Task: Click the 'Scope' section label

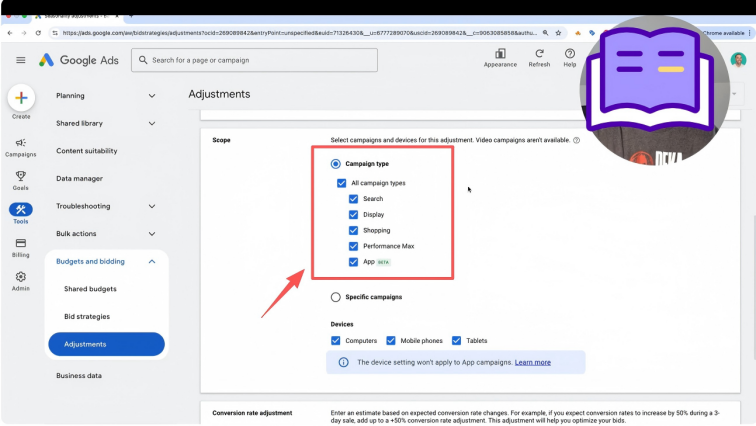Action: point(221,140)
